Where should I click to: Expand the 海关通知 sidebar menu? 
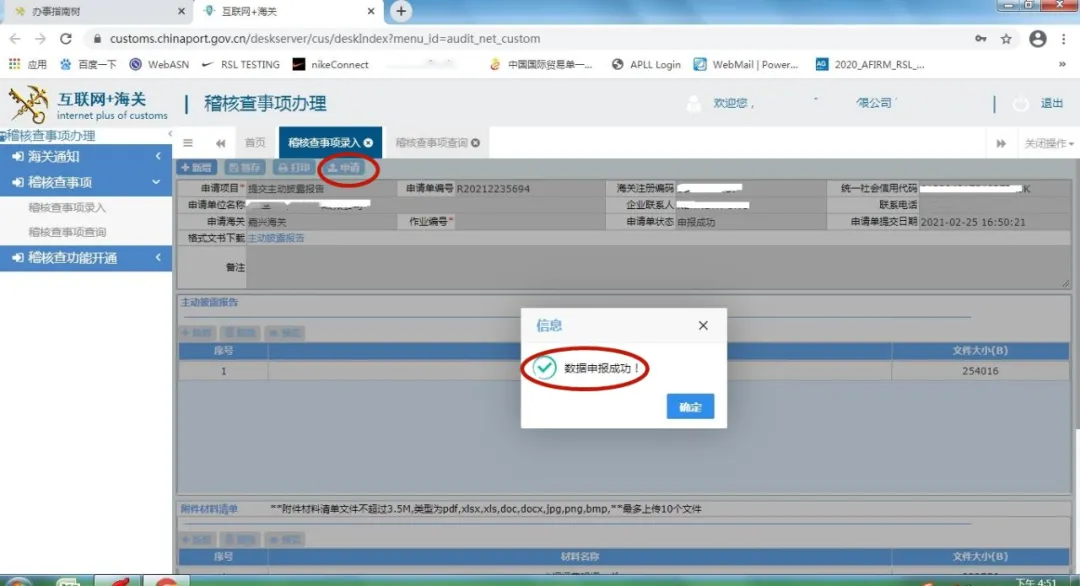[x=85, y=156]
